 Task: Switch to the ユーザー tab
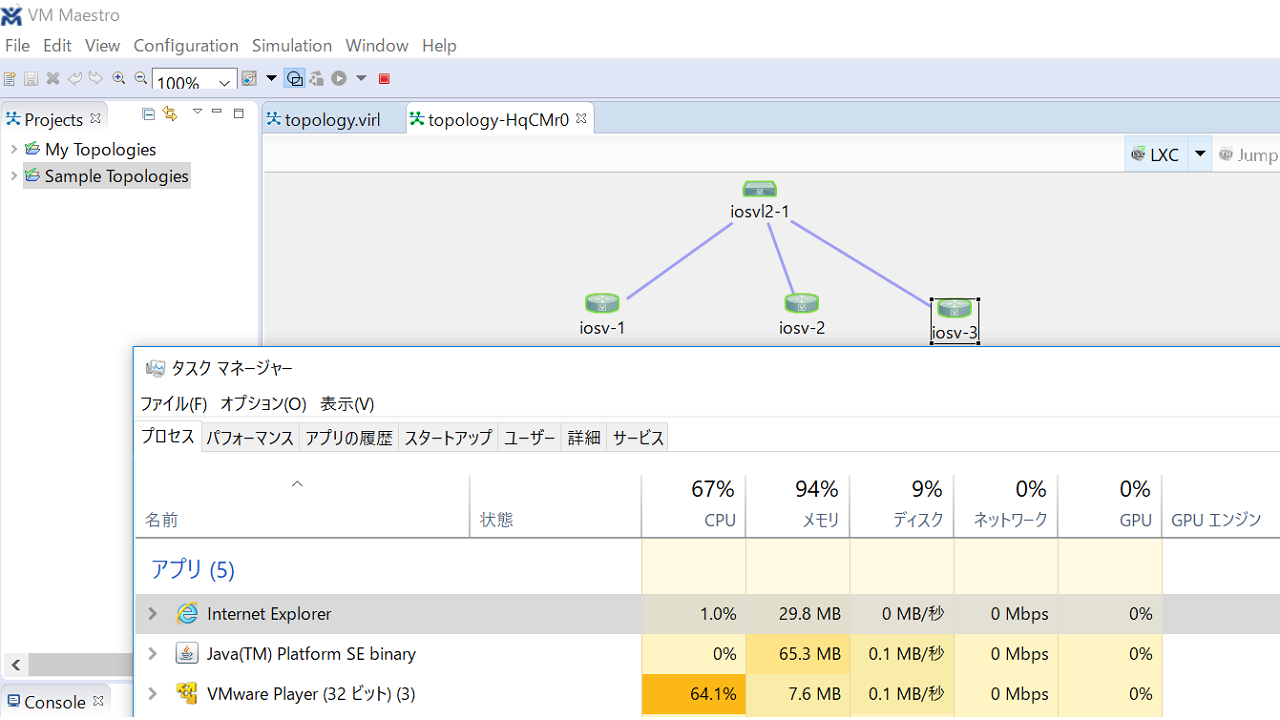click(529, 438)
